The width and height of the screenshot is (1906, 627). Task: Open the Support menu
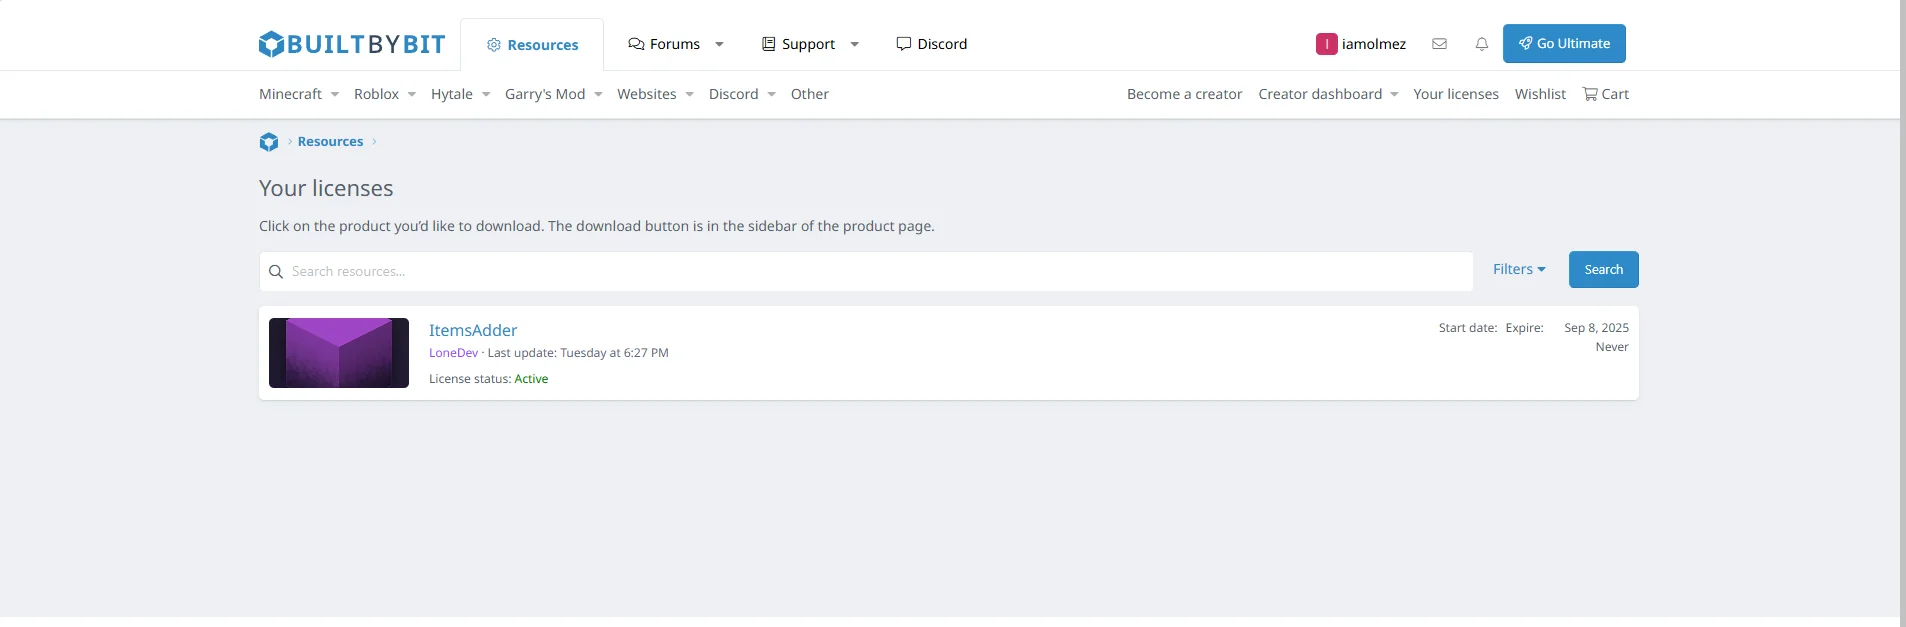(x=798, y=44)
